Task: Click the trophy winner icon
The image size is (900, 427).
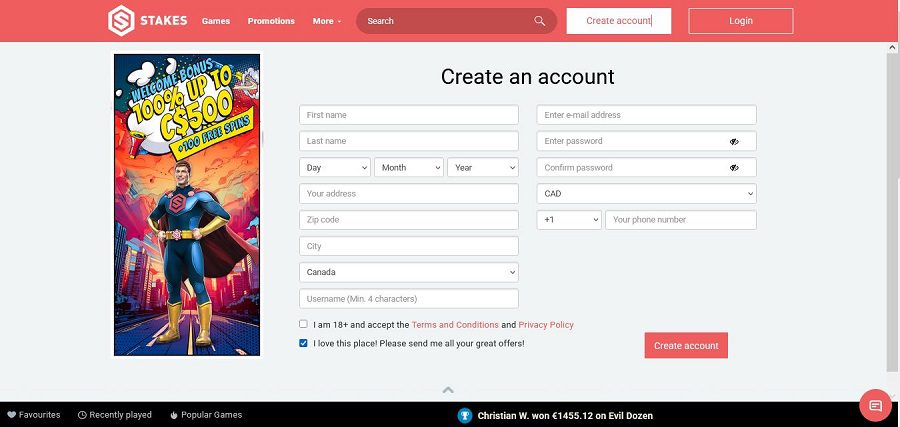Action: tap(465, 416)
